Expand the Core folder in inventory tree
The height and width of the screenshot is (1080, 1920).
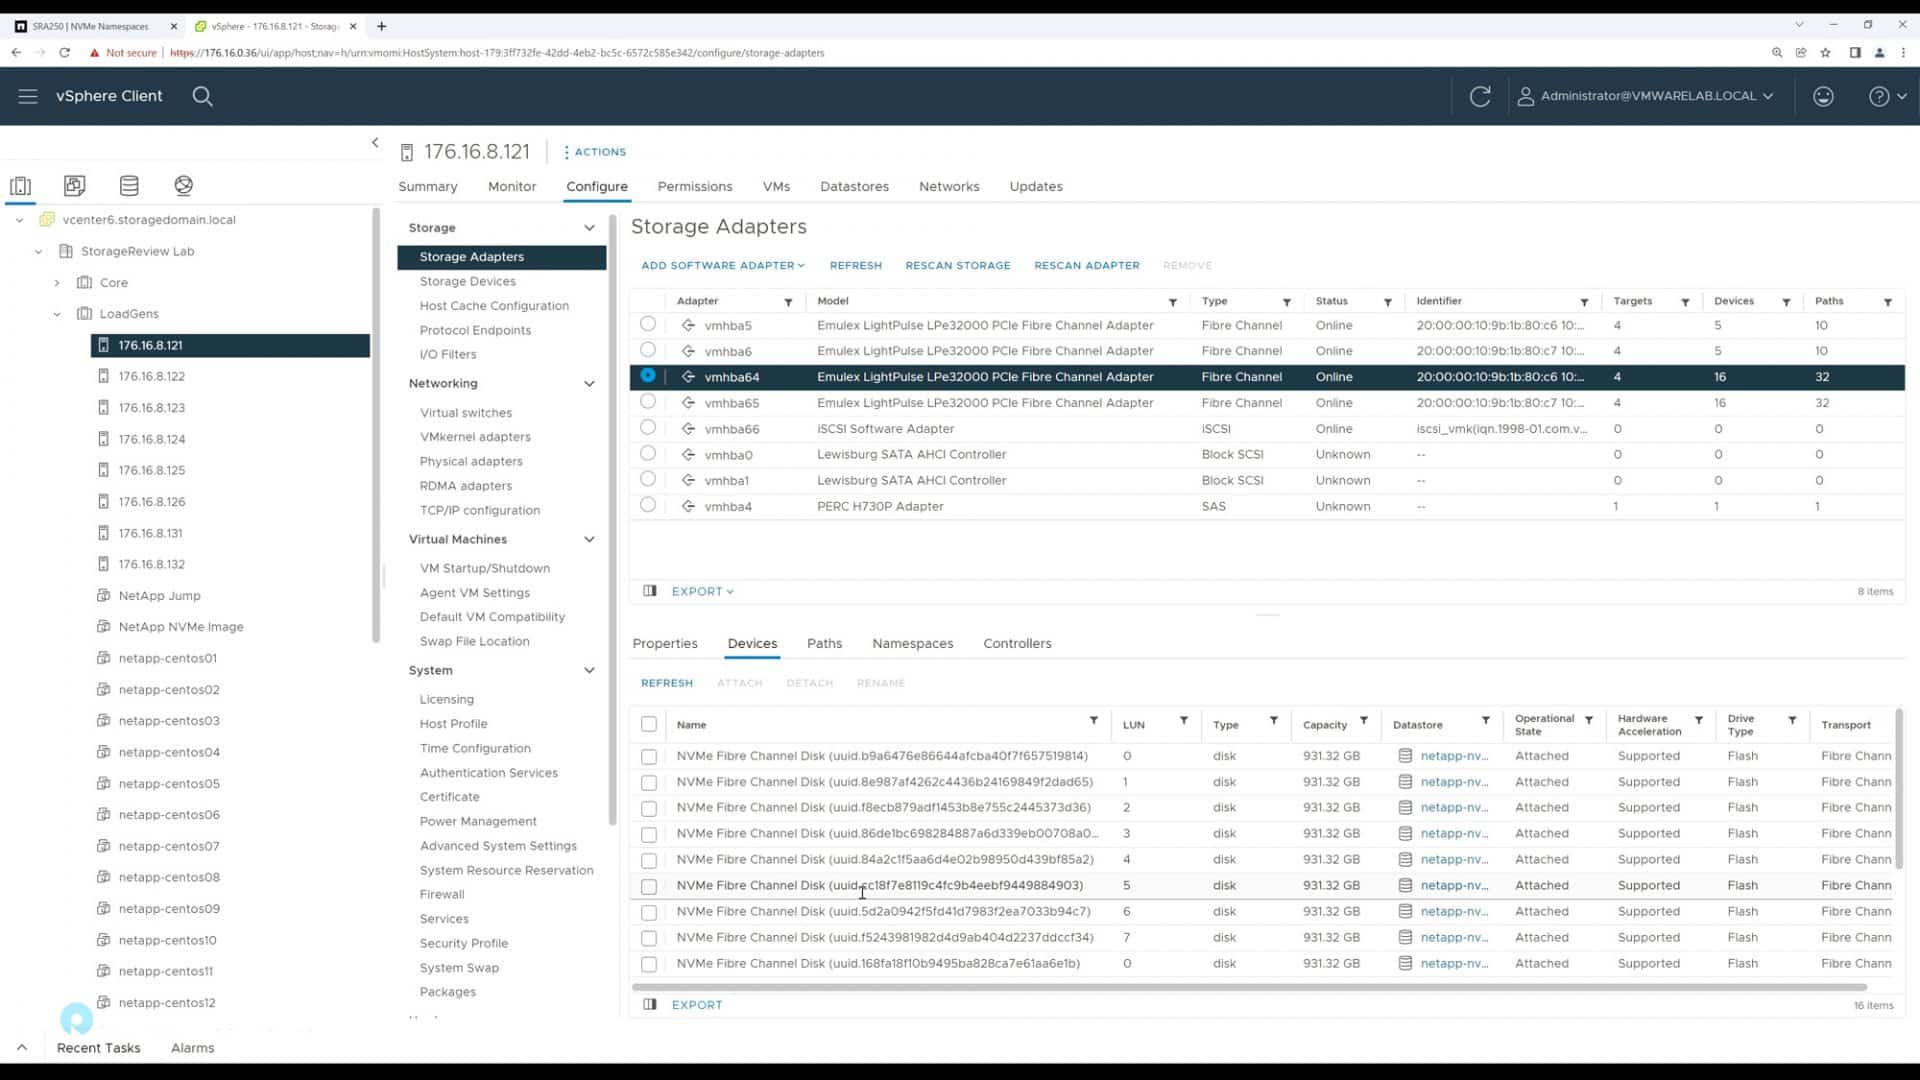click(x=57, y=283)
